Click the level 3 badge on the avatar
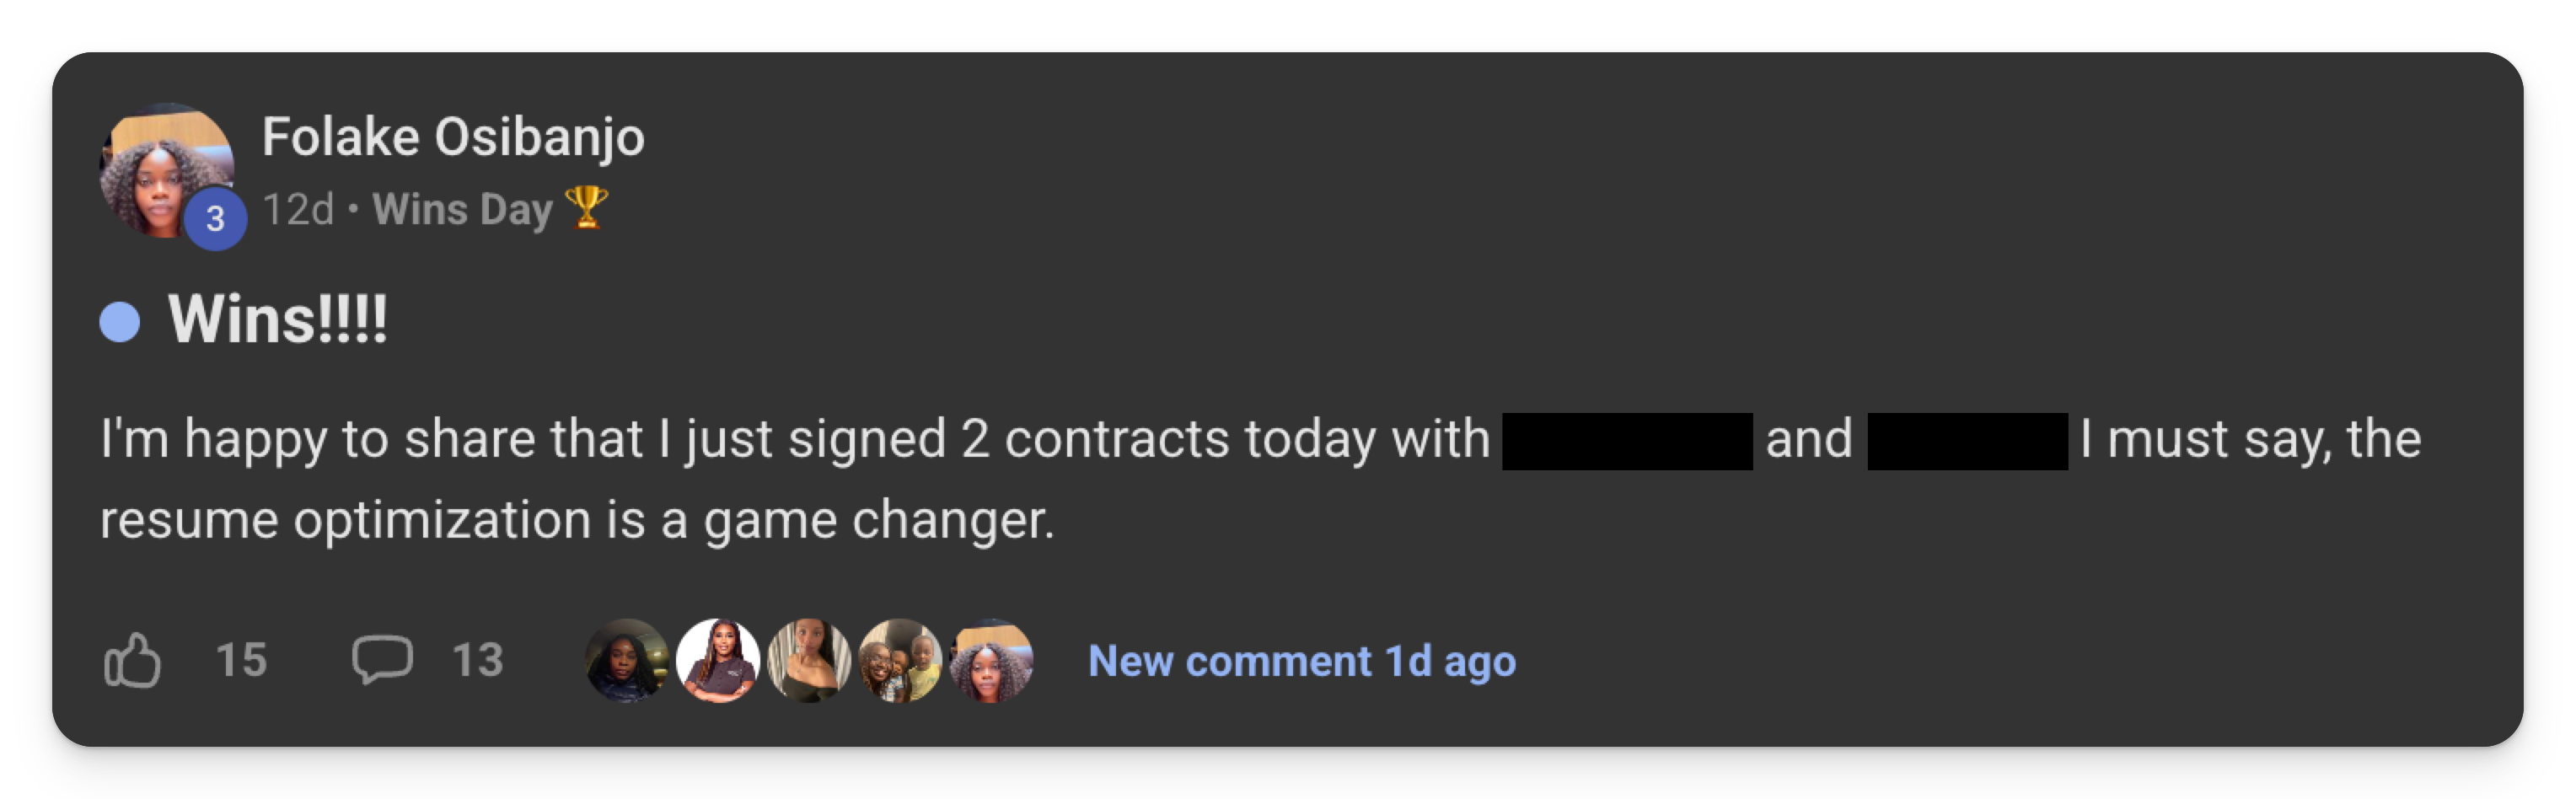 coord(215,218)
